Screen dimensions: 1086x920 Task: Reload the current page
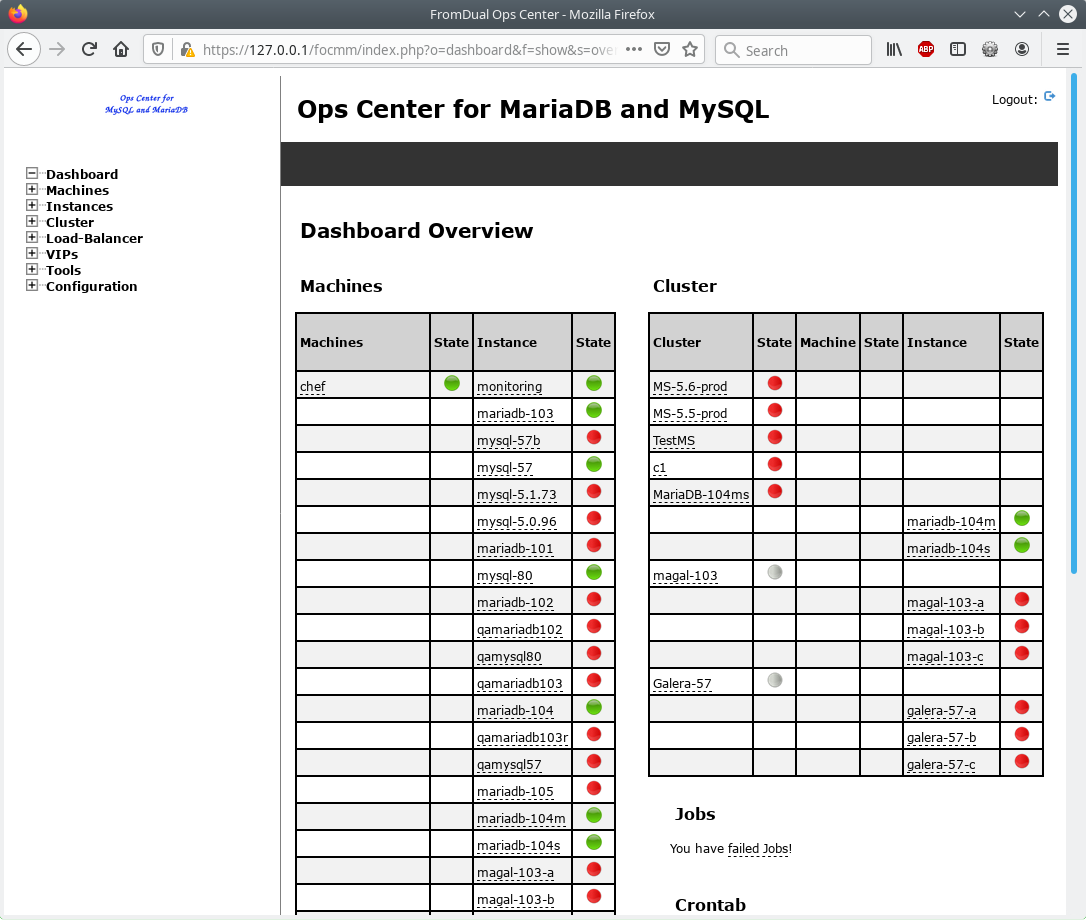click(89, 49)
